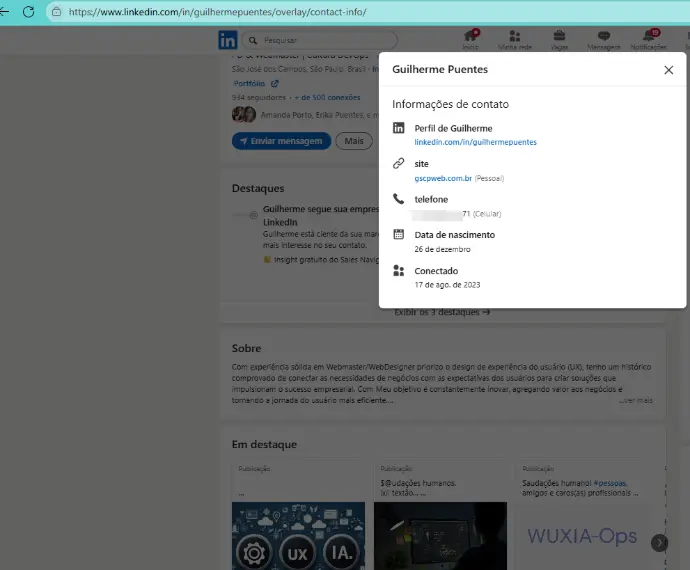Viewport: 690px width, 570px height.
Task: Open 'Exibir os 3 destaques' link
Action: [442, 312]
